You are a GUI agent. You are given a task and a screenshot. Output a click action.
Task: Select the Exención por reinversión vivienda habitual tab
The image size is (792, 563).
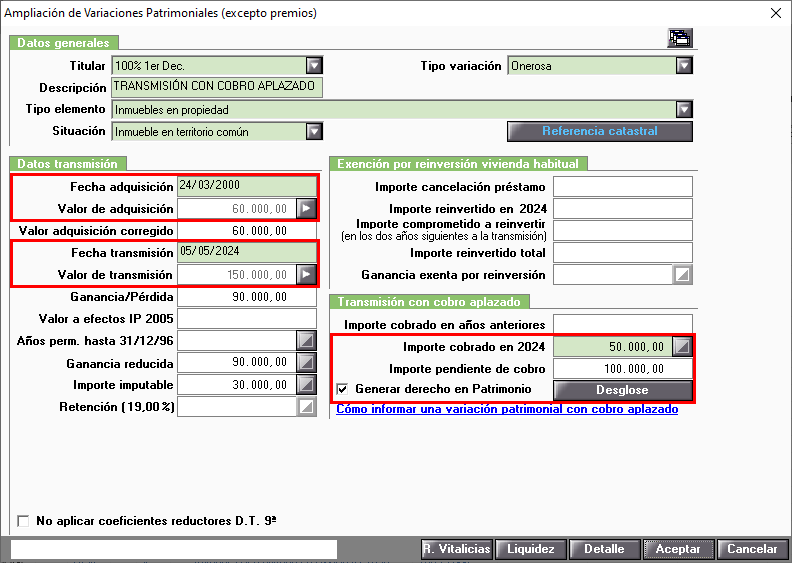click(458, 164)
